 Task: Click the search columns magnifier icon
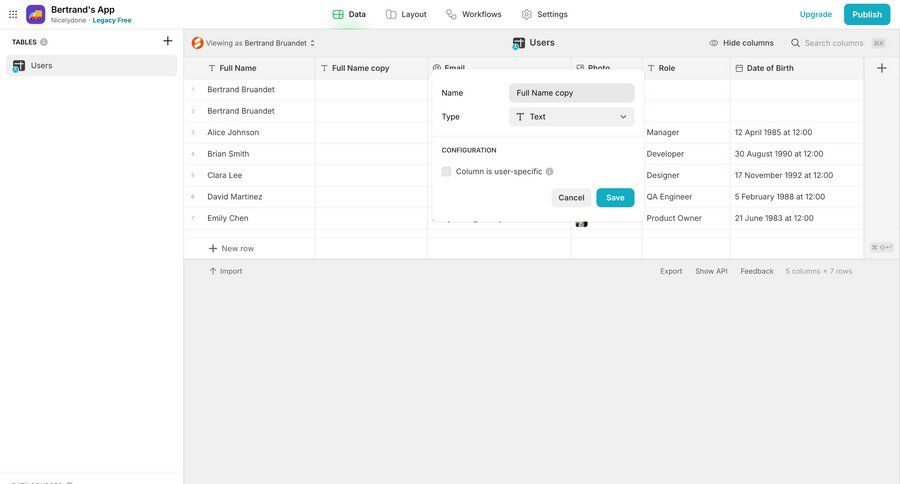796,43
